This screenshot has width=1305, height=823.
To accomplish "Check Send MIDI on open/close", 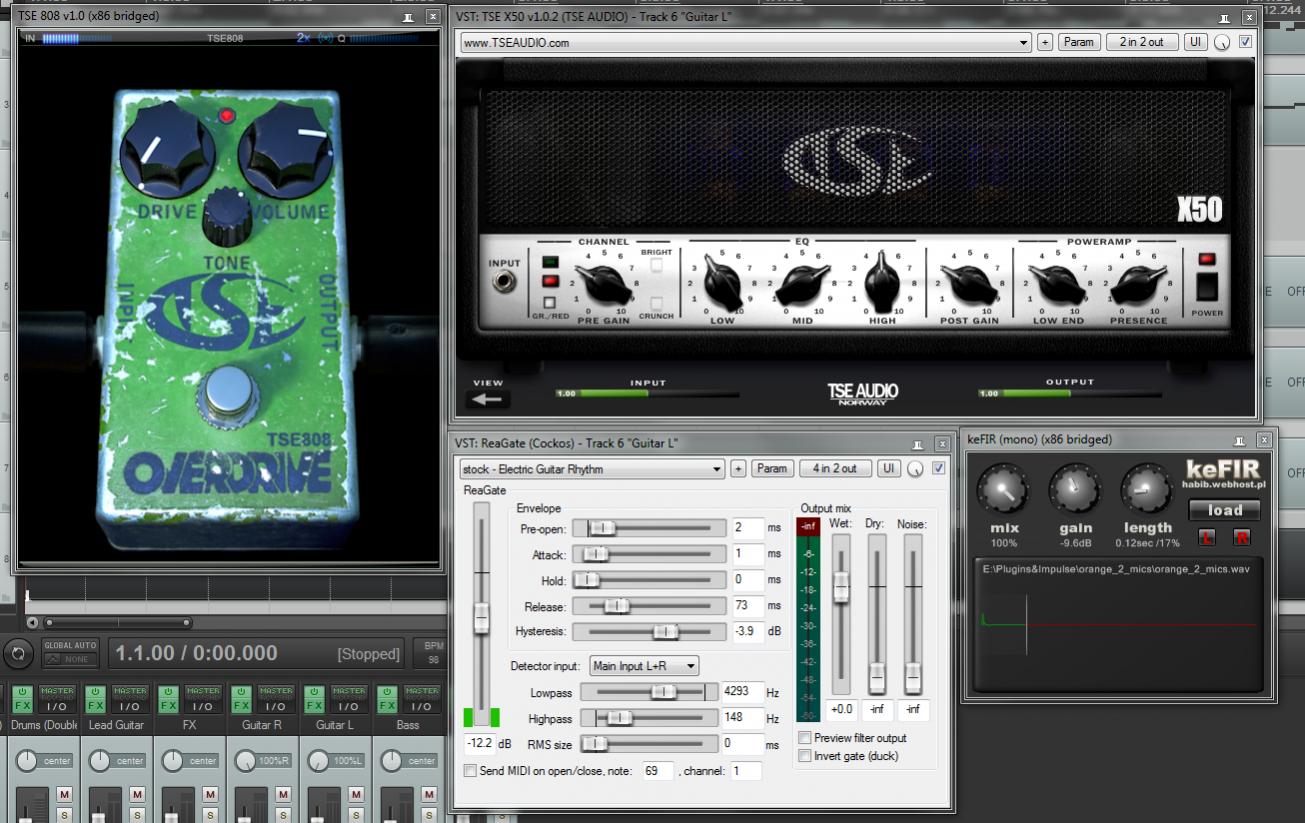I will 470,771.
